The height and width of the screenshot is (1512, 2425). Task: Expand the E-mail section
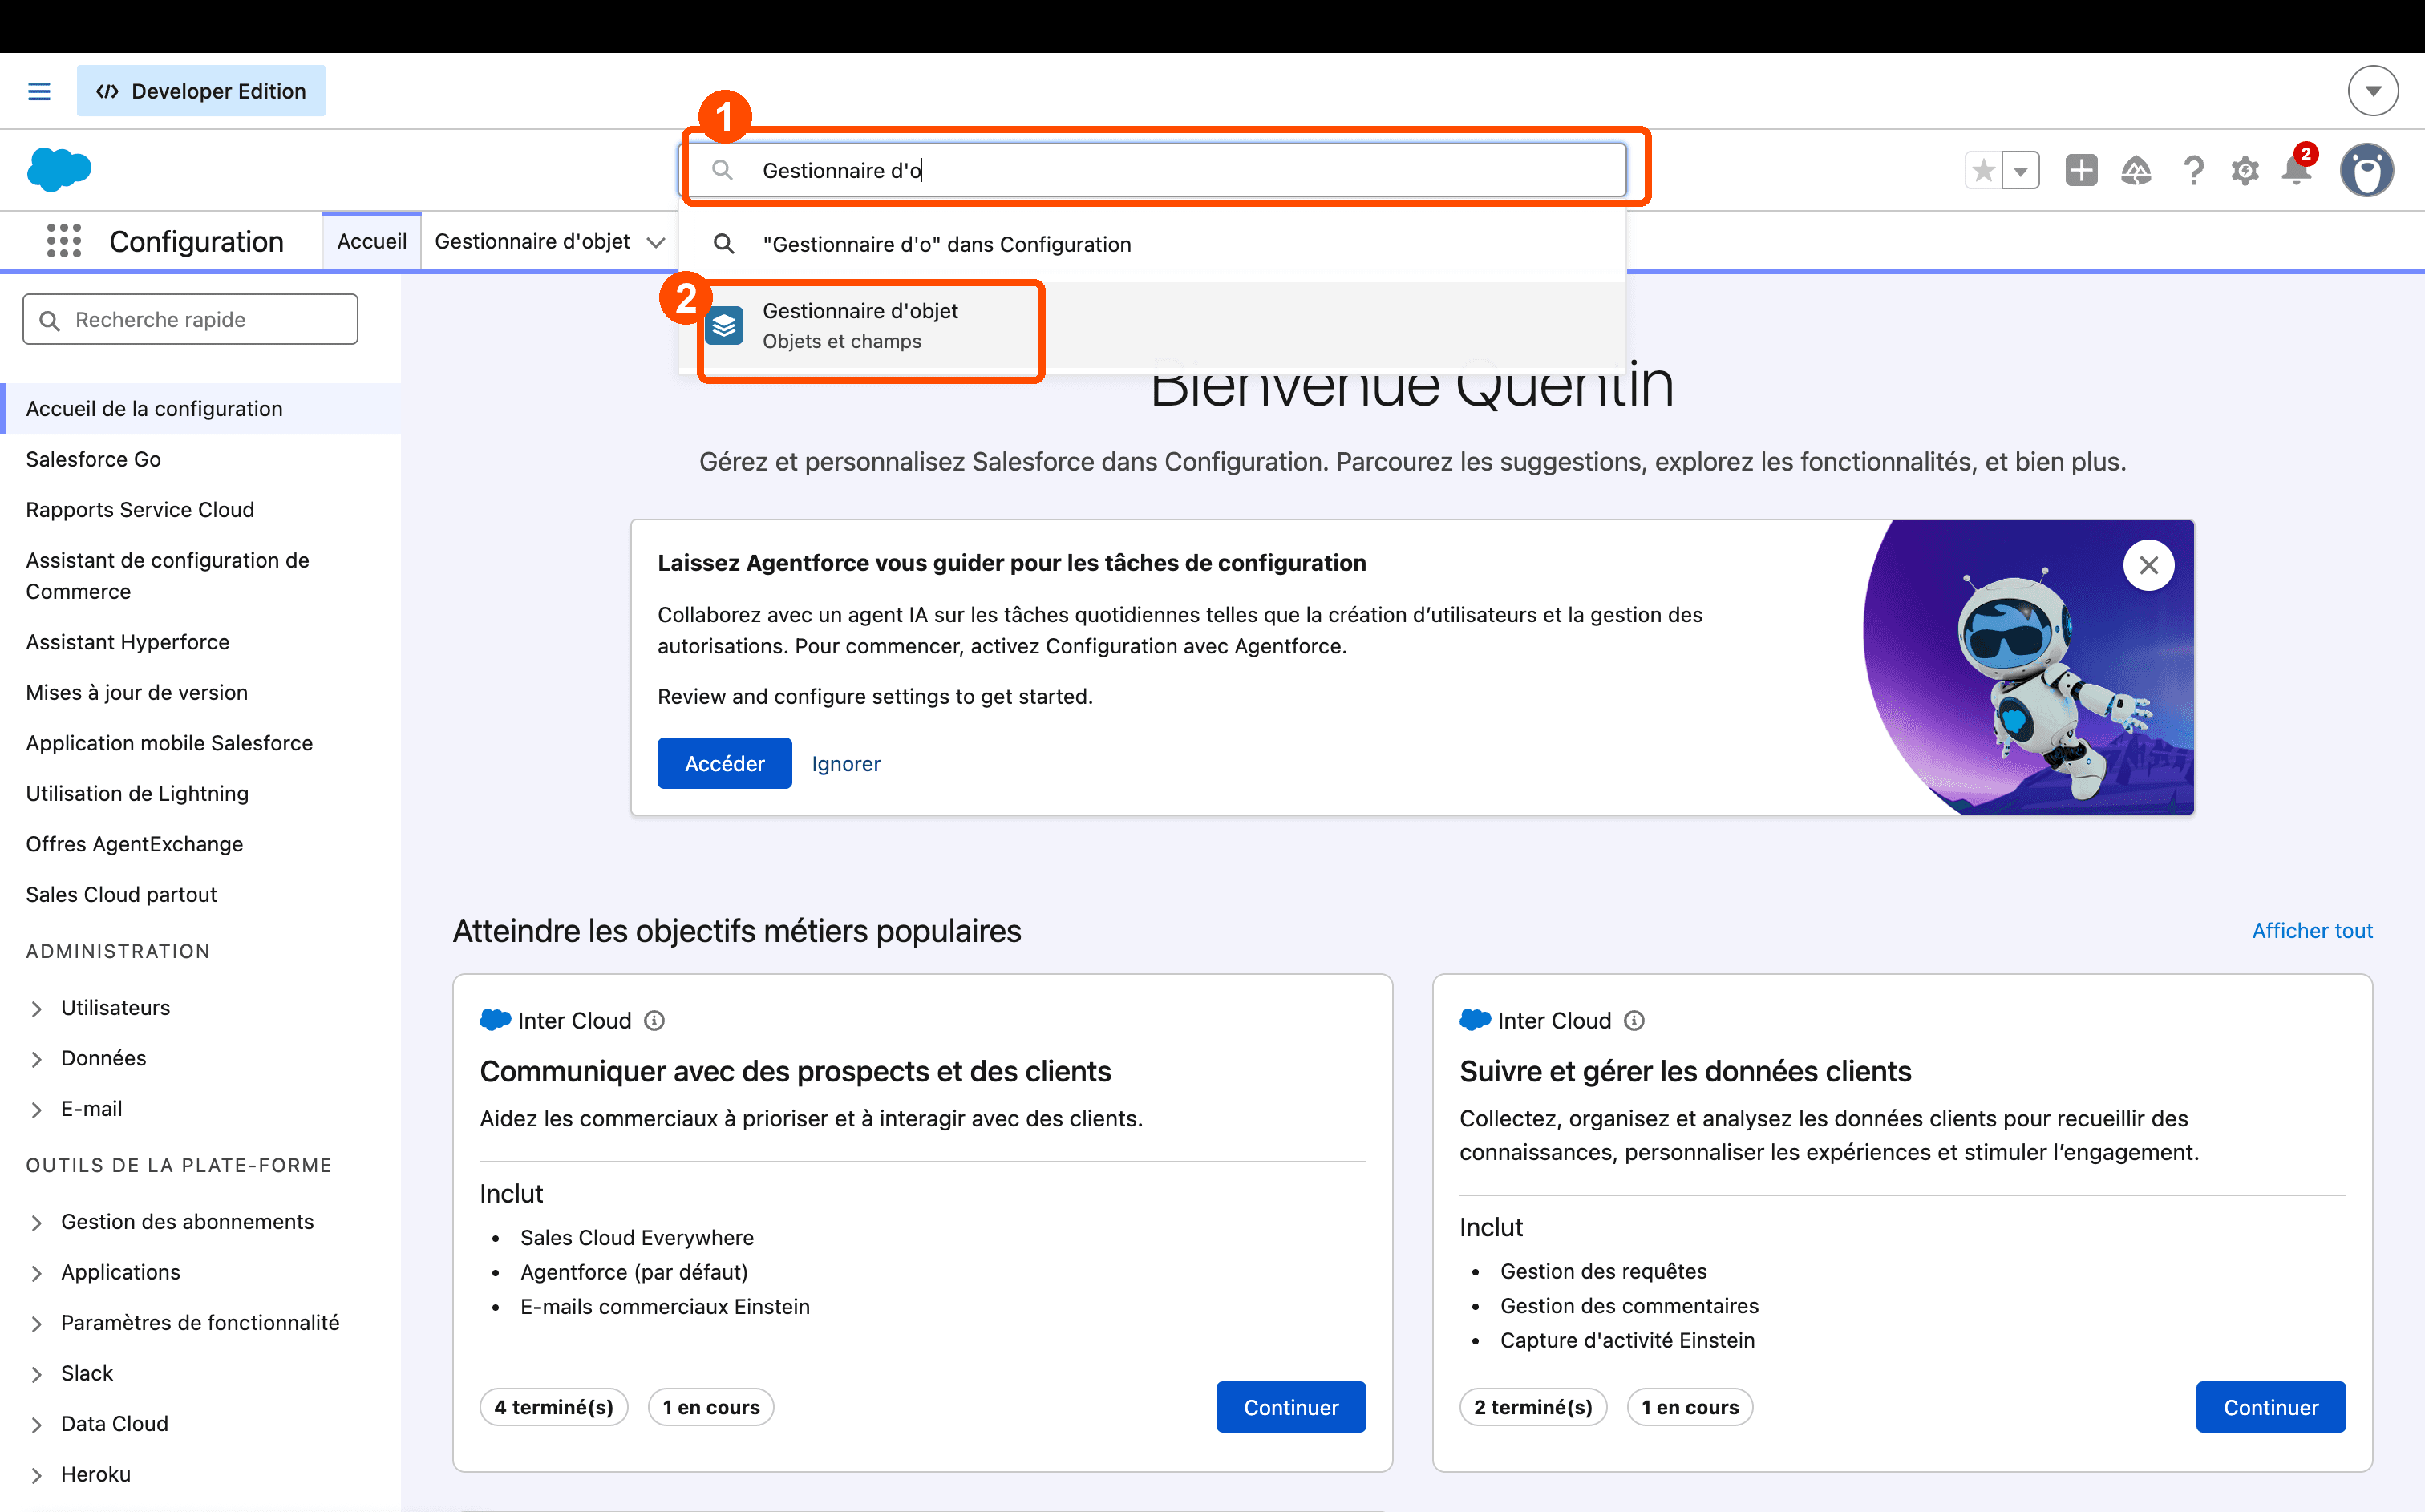[36, 1109]
